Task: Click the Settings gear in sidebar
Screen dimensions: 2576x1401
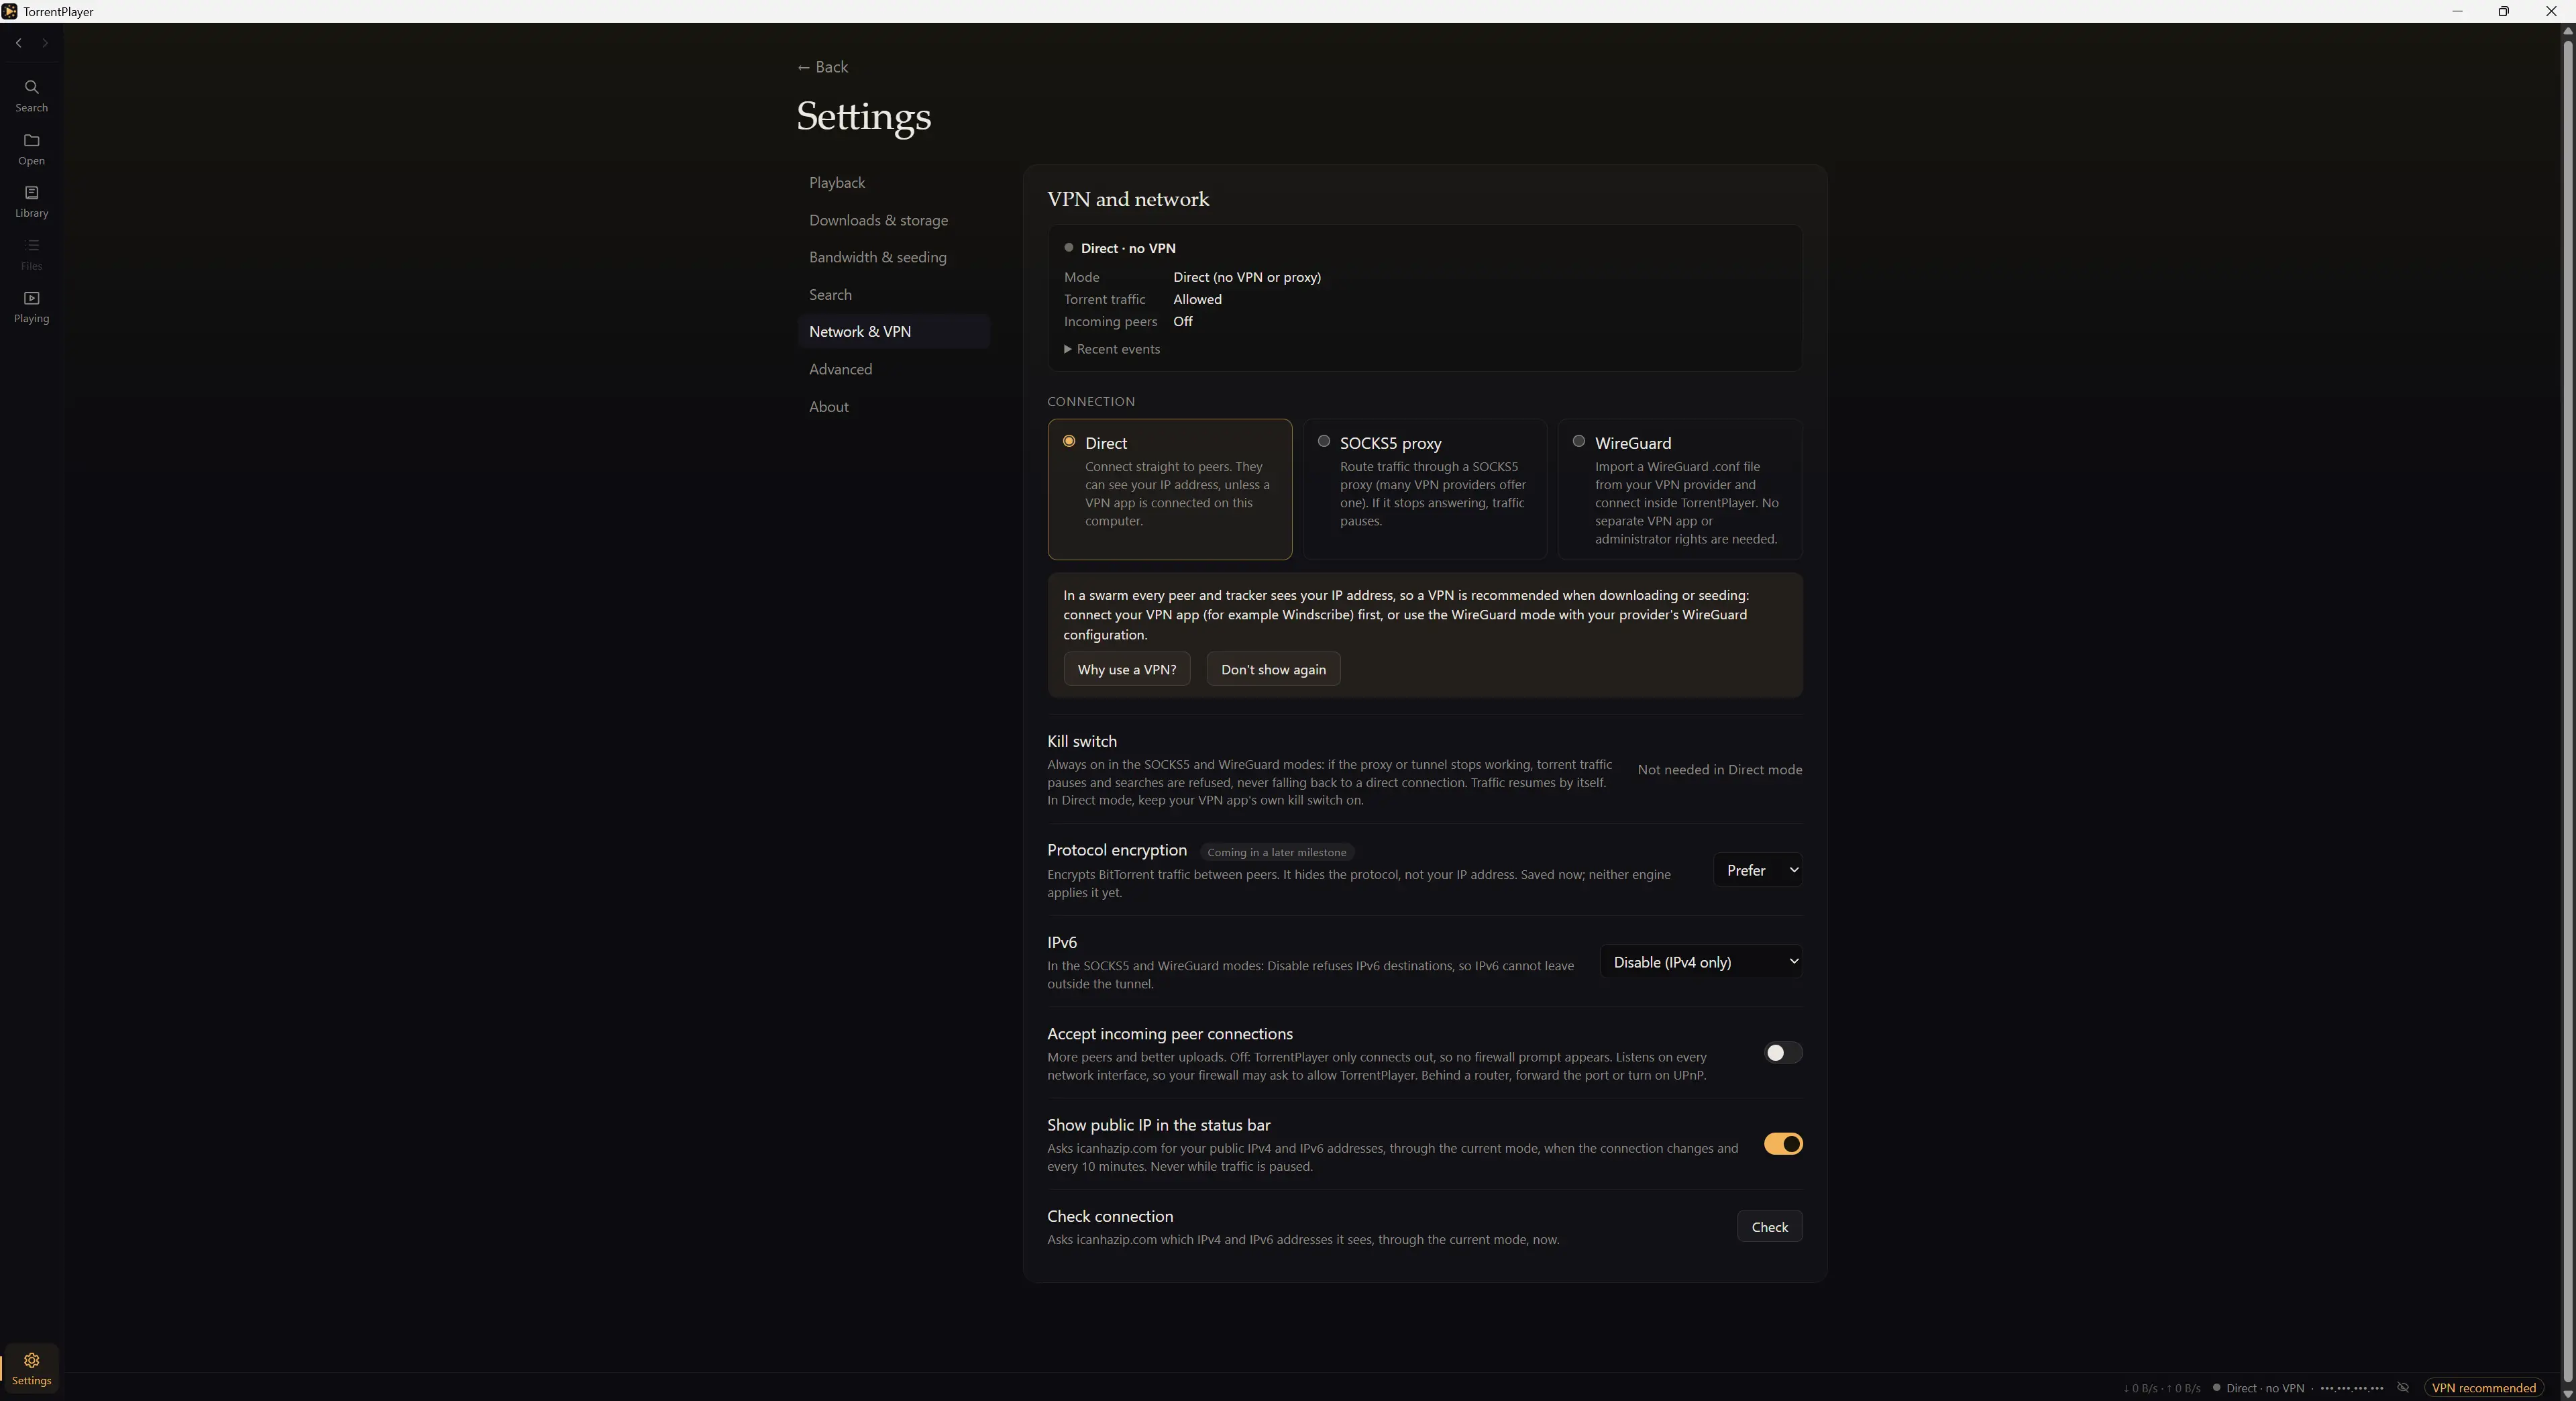Action: pos(31,1368)
